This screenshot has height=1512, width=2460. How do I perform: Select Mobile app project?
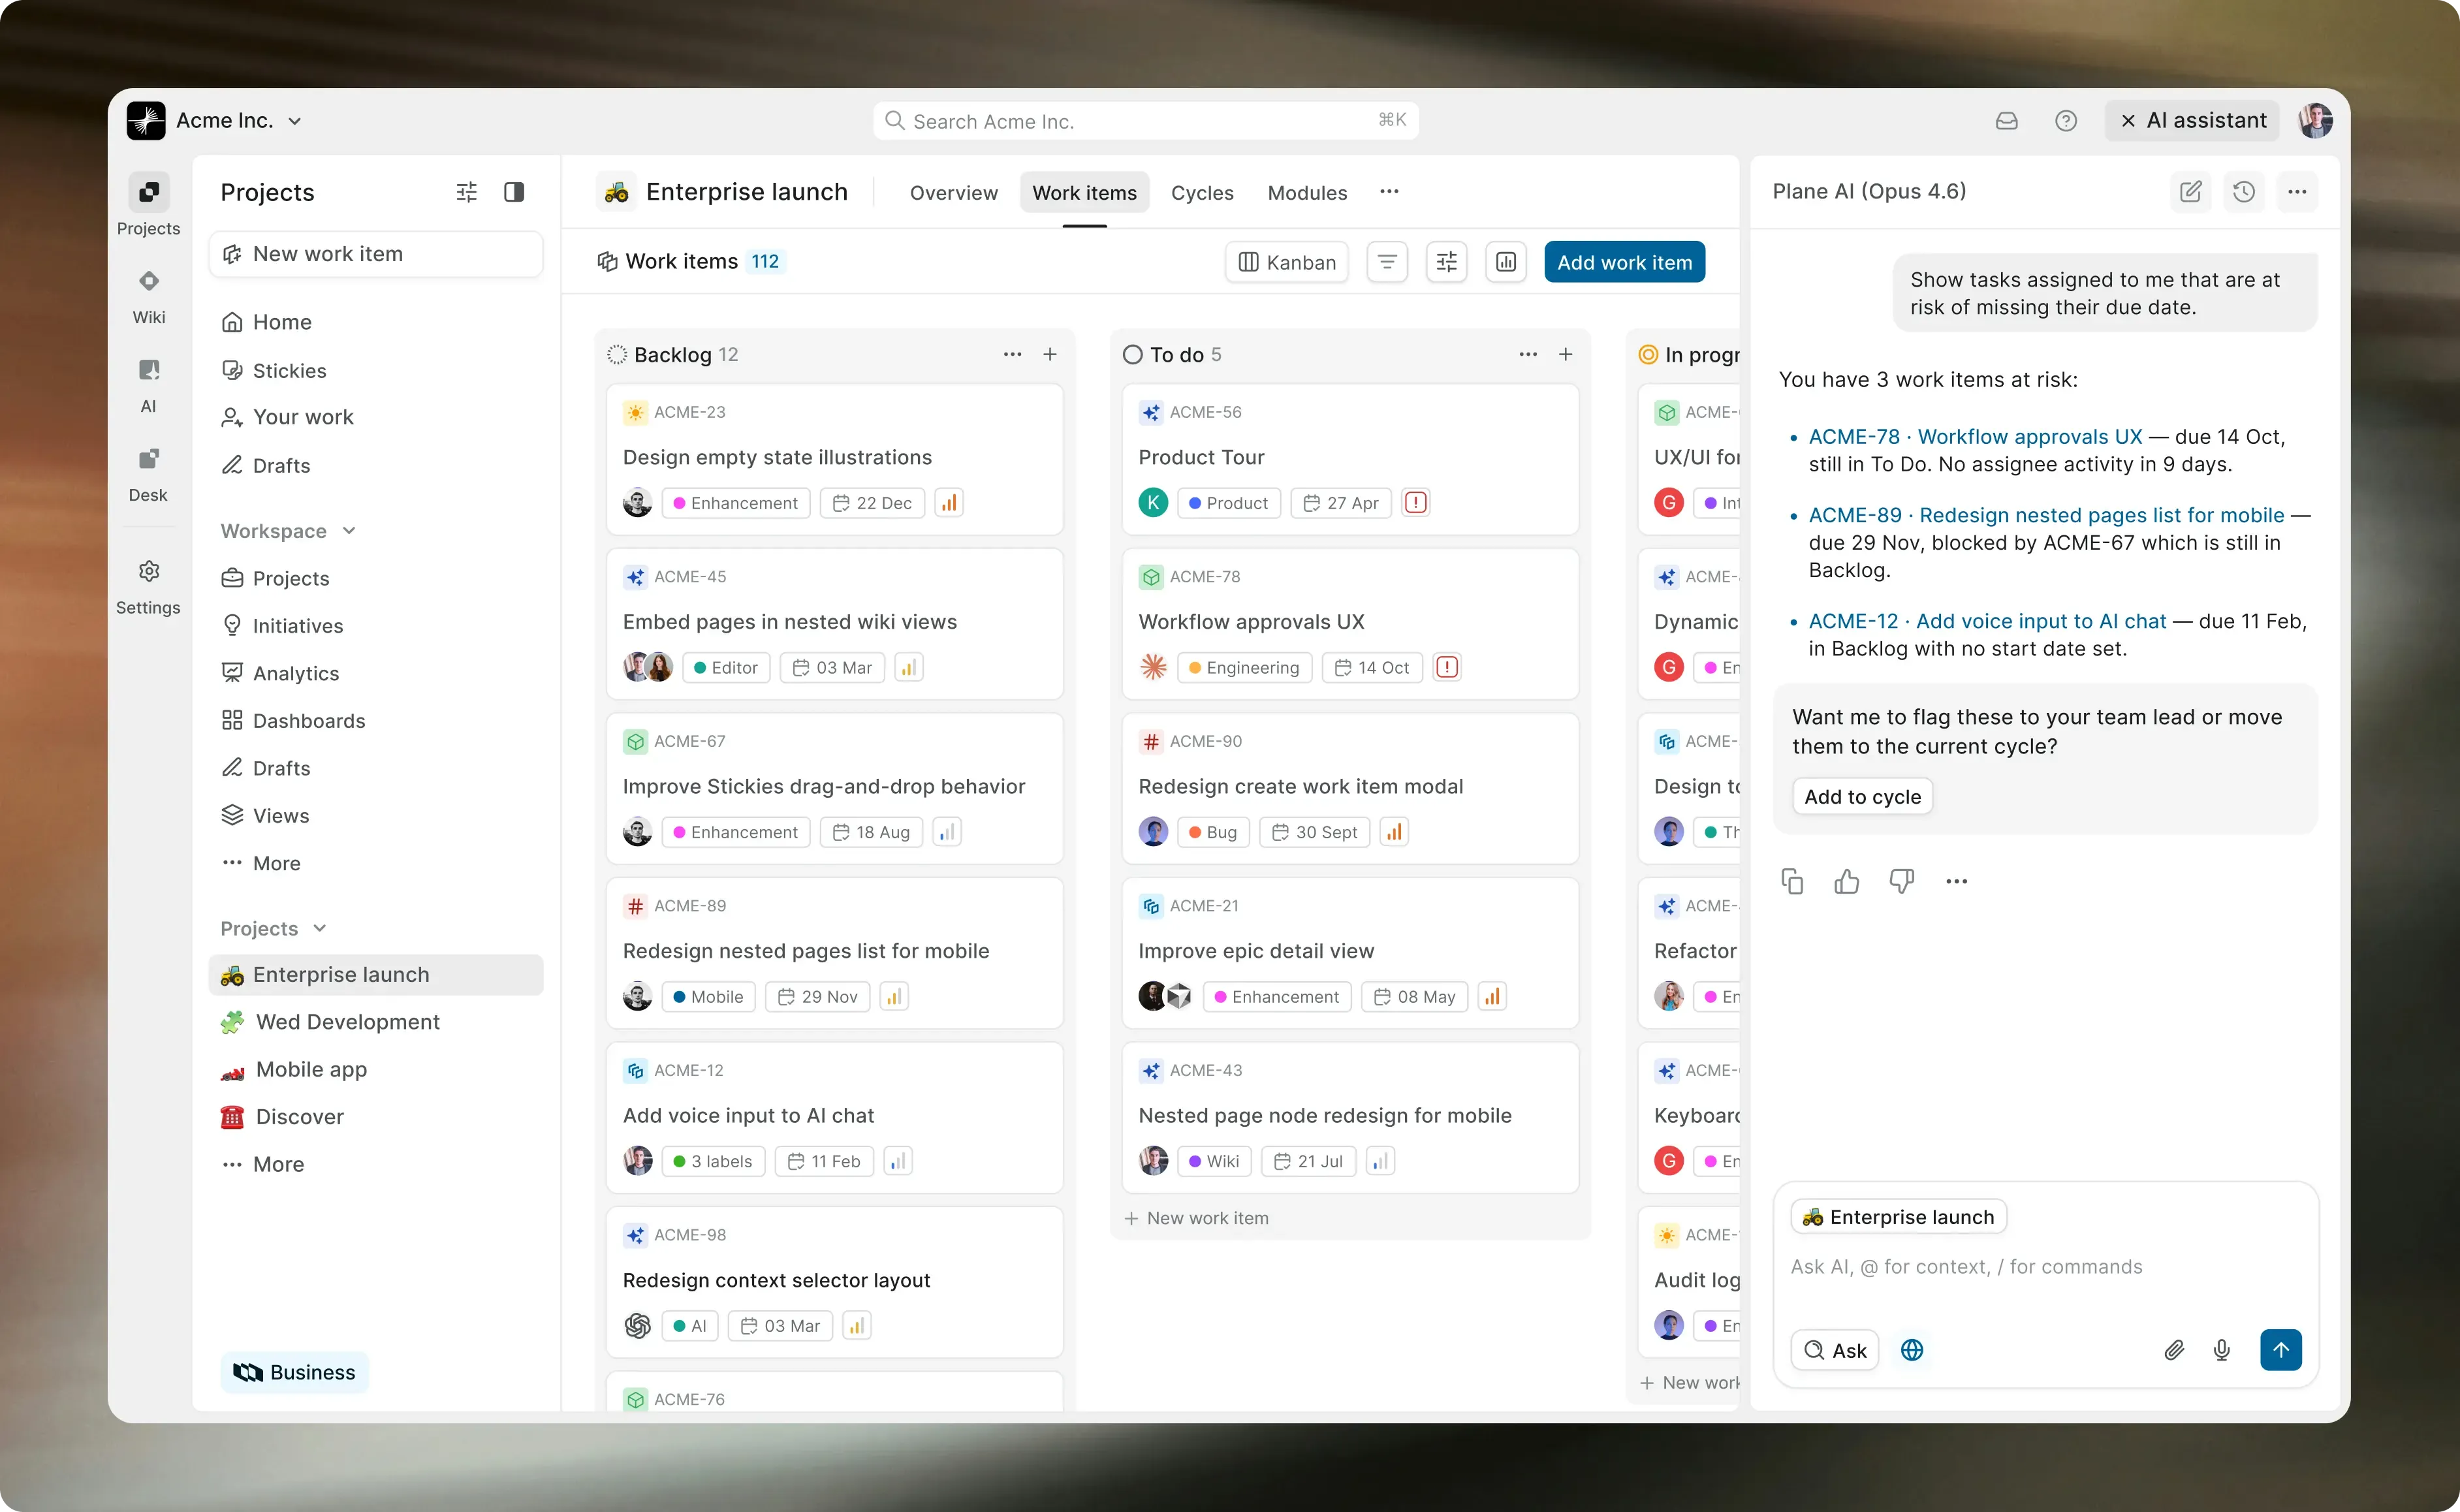(x=376, y=1069)
